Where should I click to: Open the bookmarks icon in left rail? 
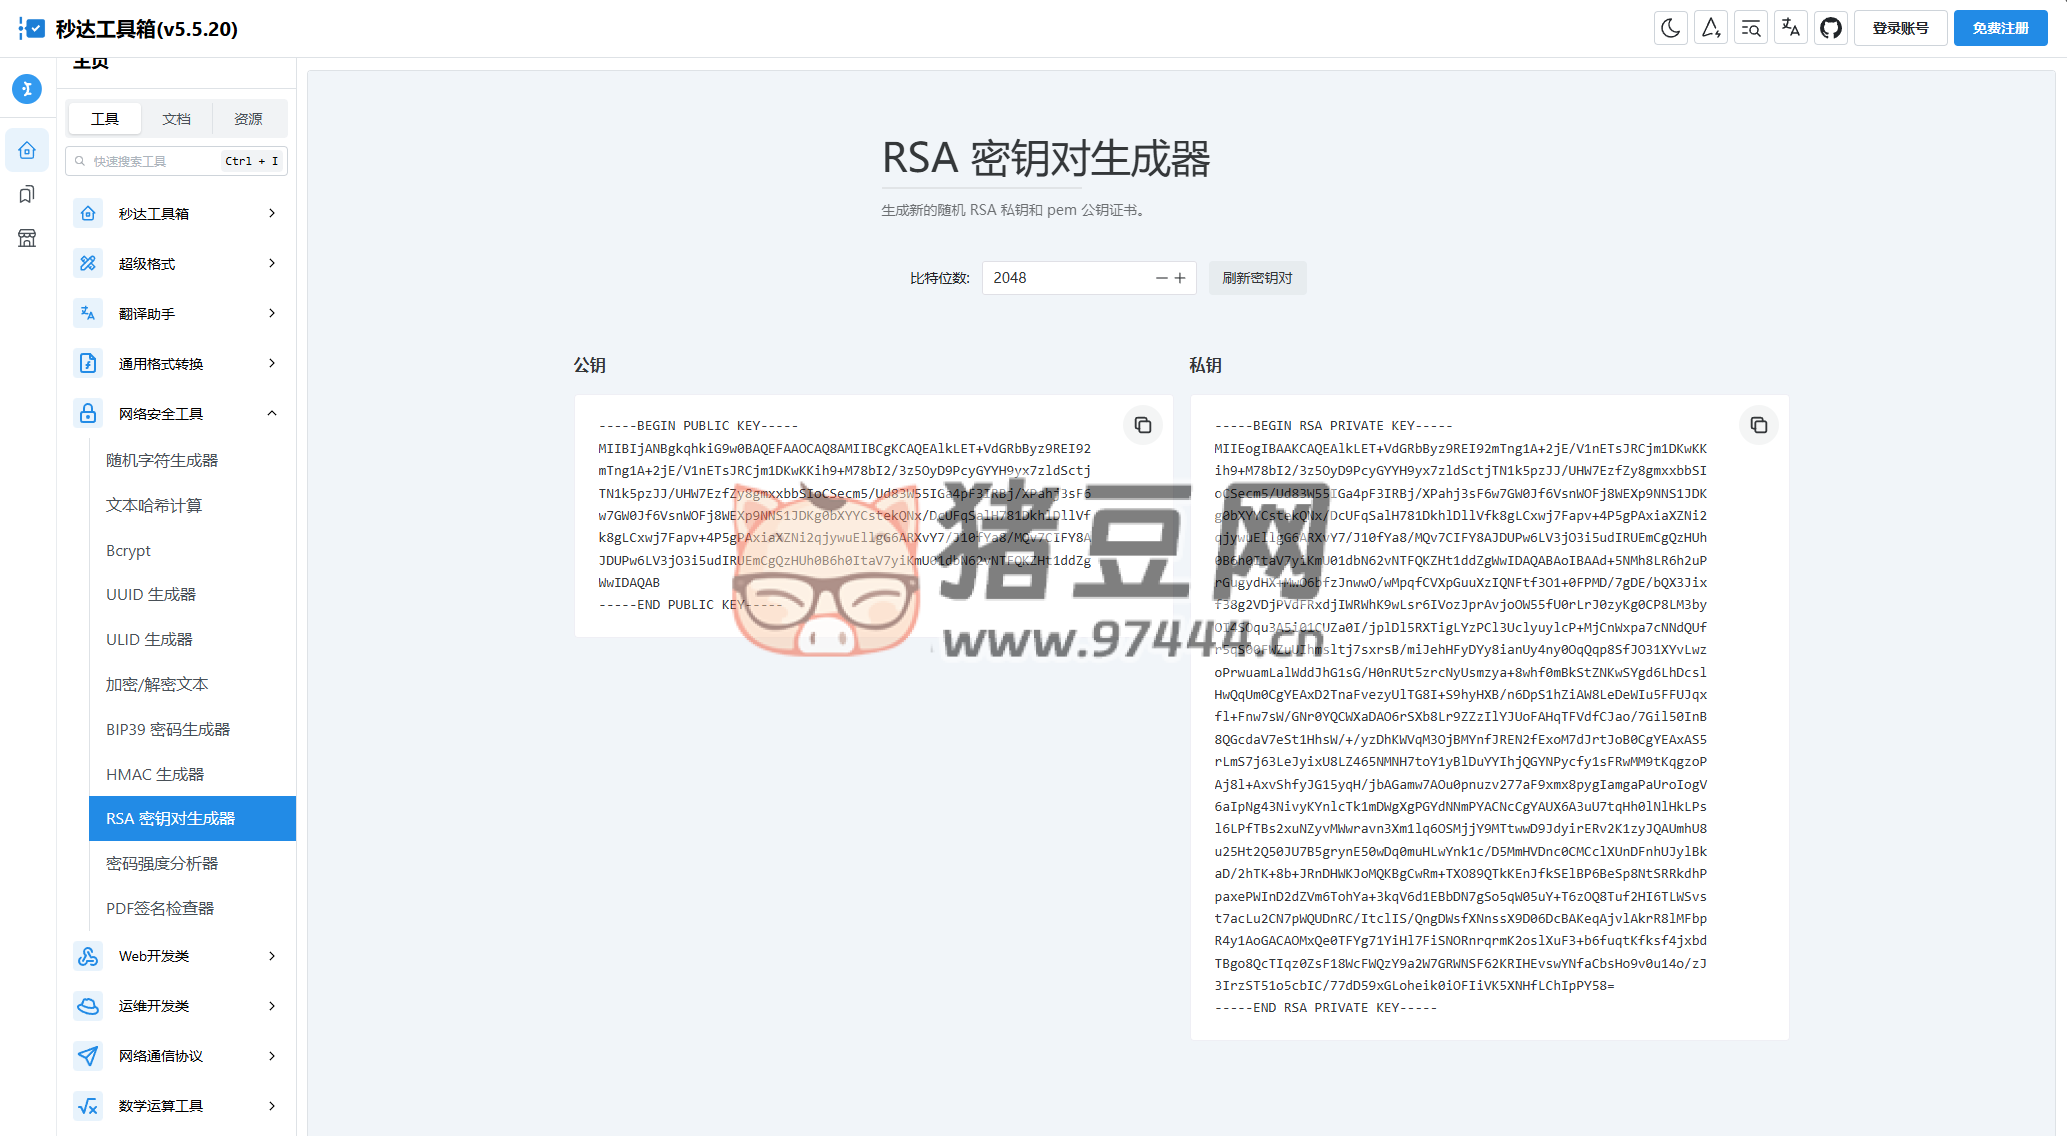pos(27,194)
